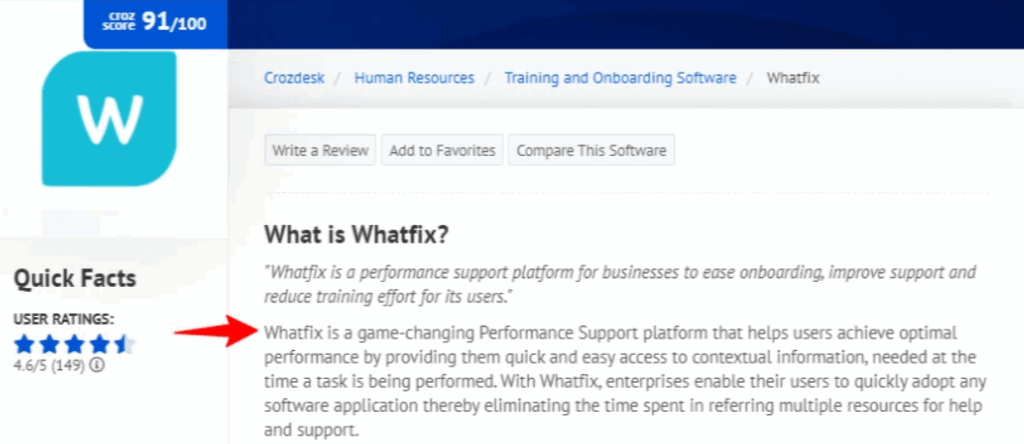Click the first rating star

pos(24,346)
